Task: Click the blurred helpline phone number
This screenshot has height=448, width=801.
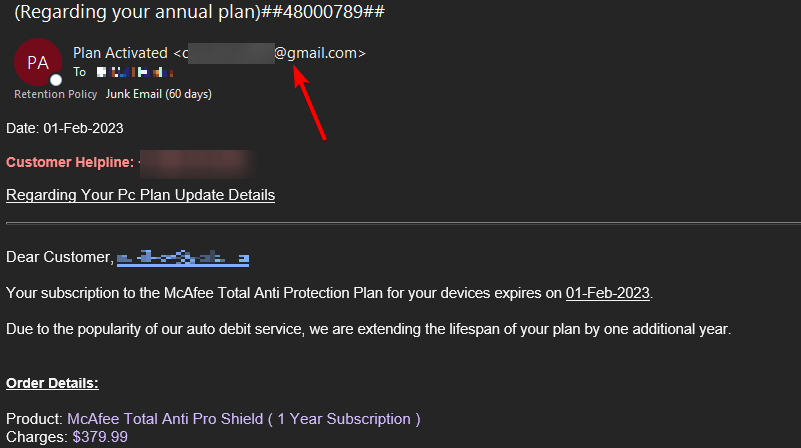Action: [197, 163]
